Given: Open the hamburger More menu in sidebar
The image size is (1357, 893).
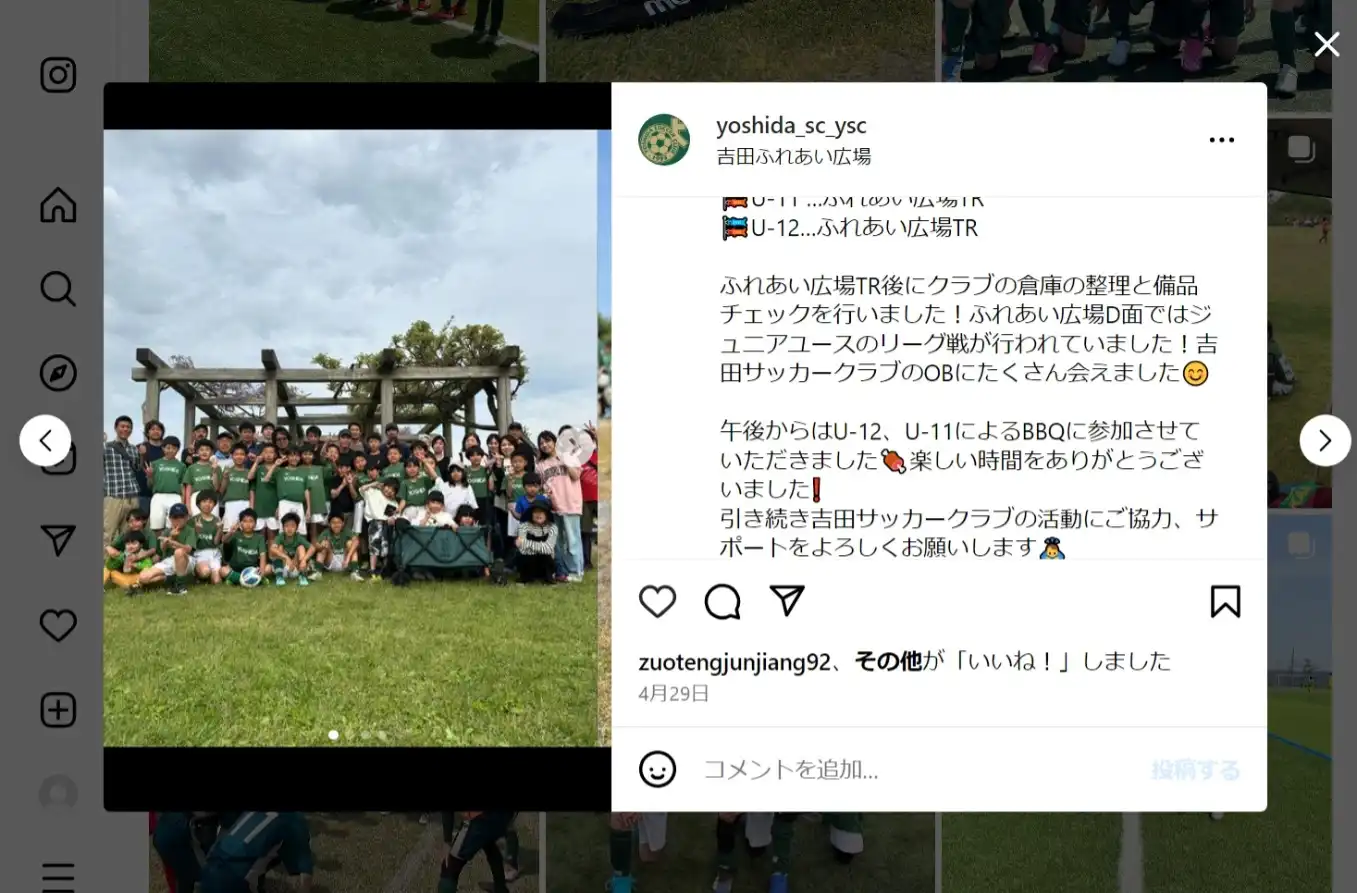Looking at the screenshot, I should [58, 877].
